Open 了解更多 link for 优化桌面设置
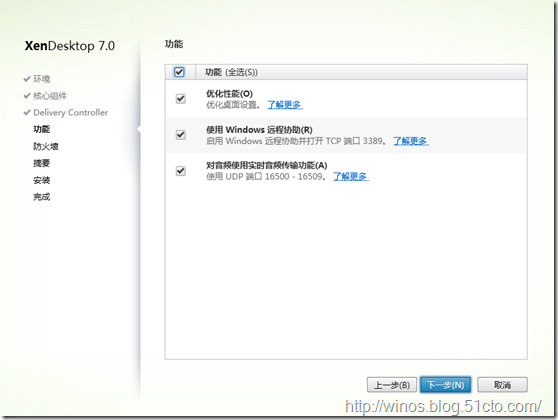 pyautogui.click(x=285, y=105)
